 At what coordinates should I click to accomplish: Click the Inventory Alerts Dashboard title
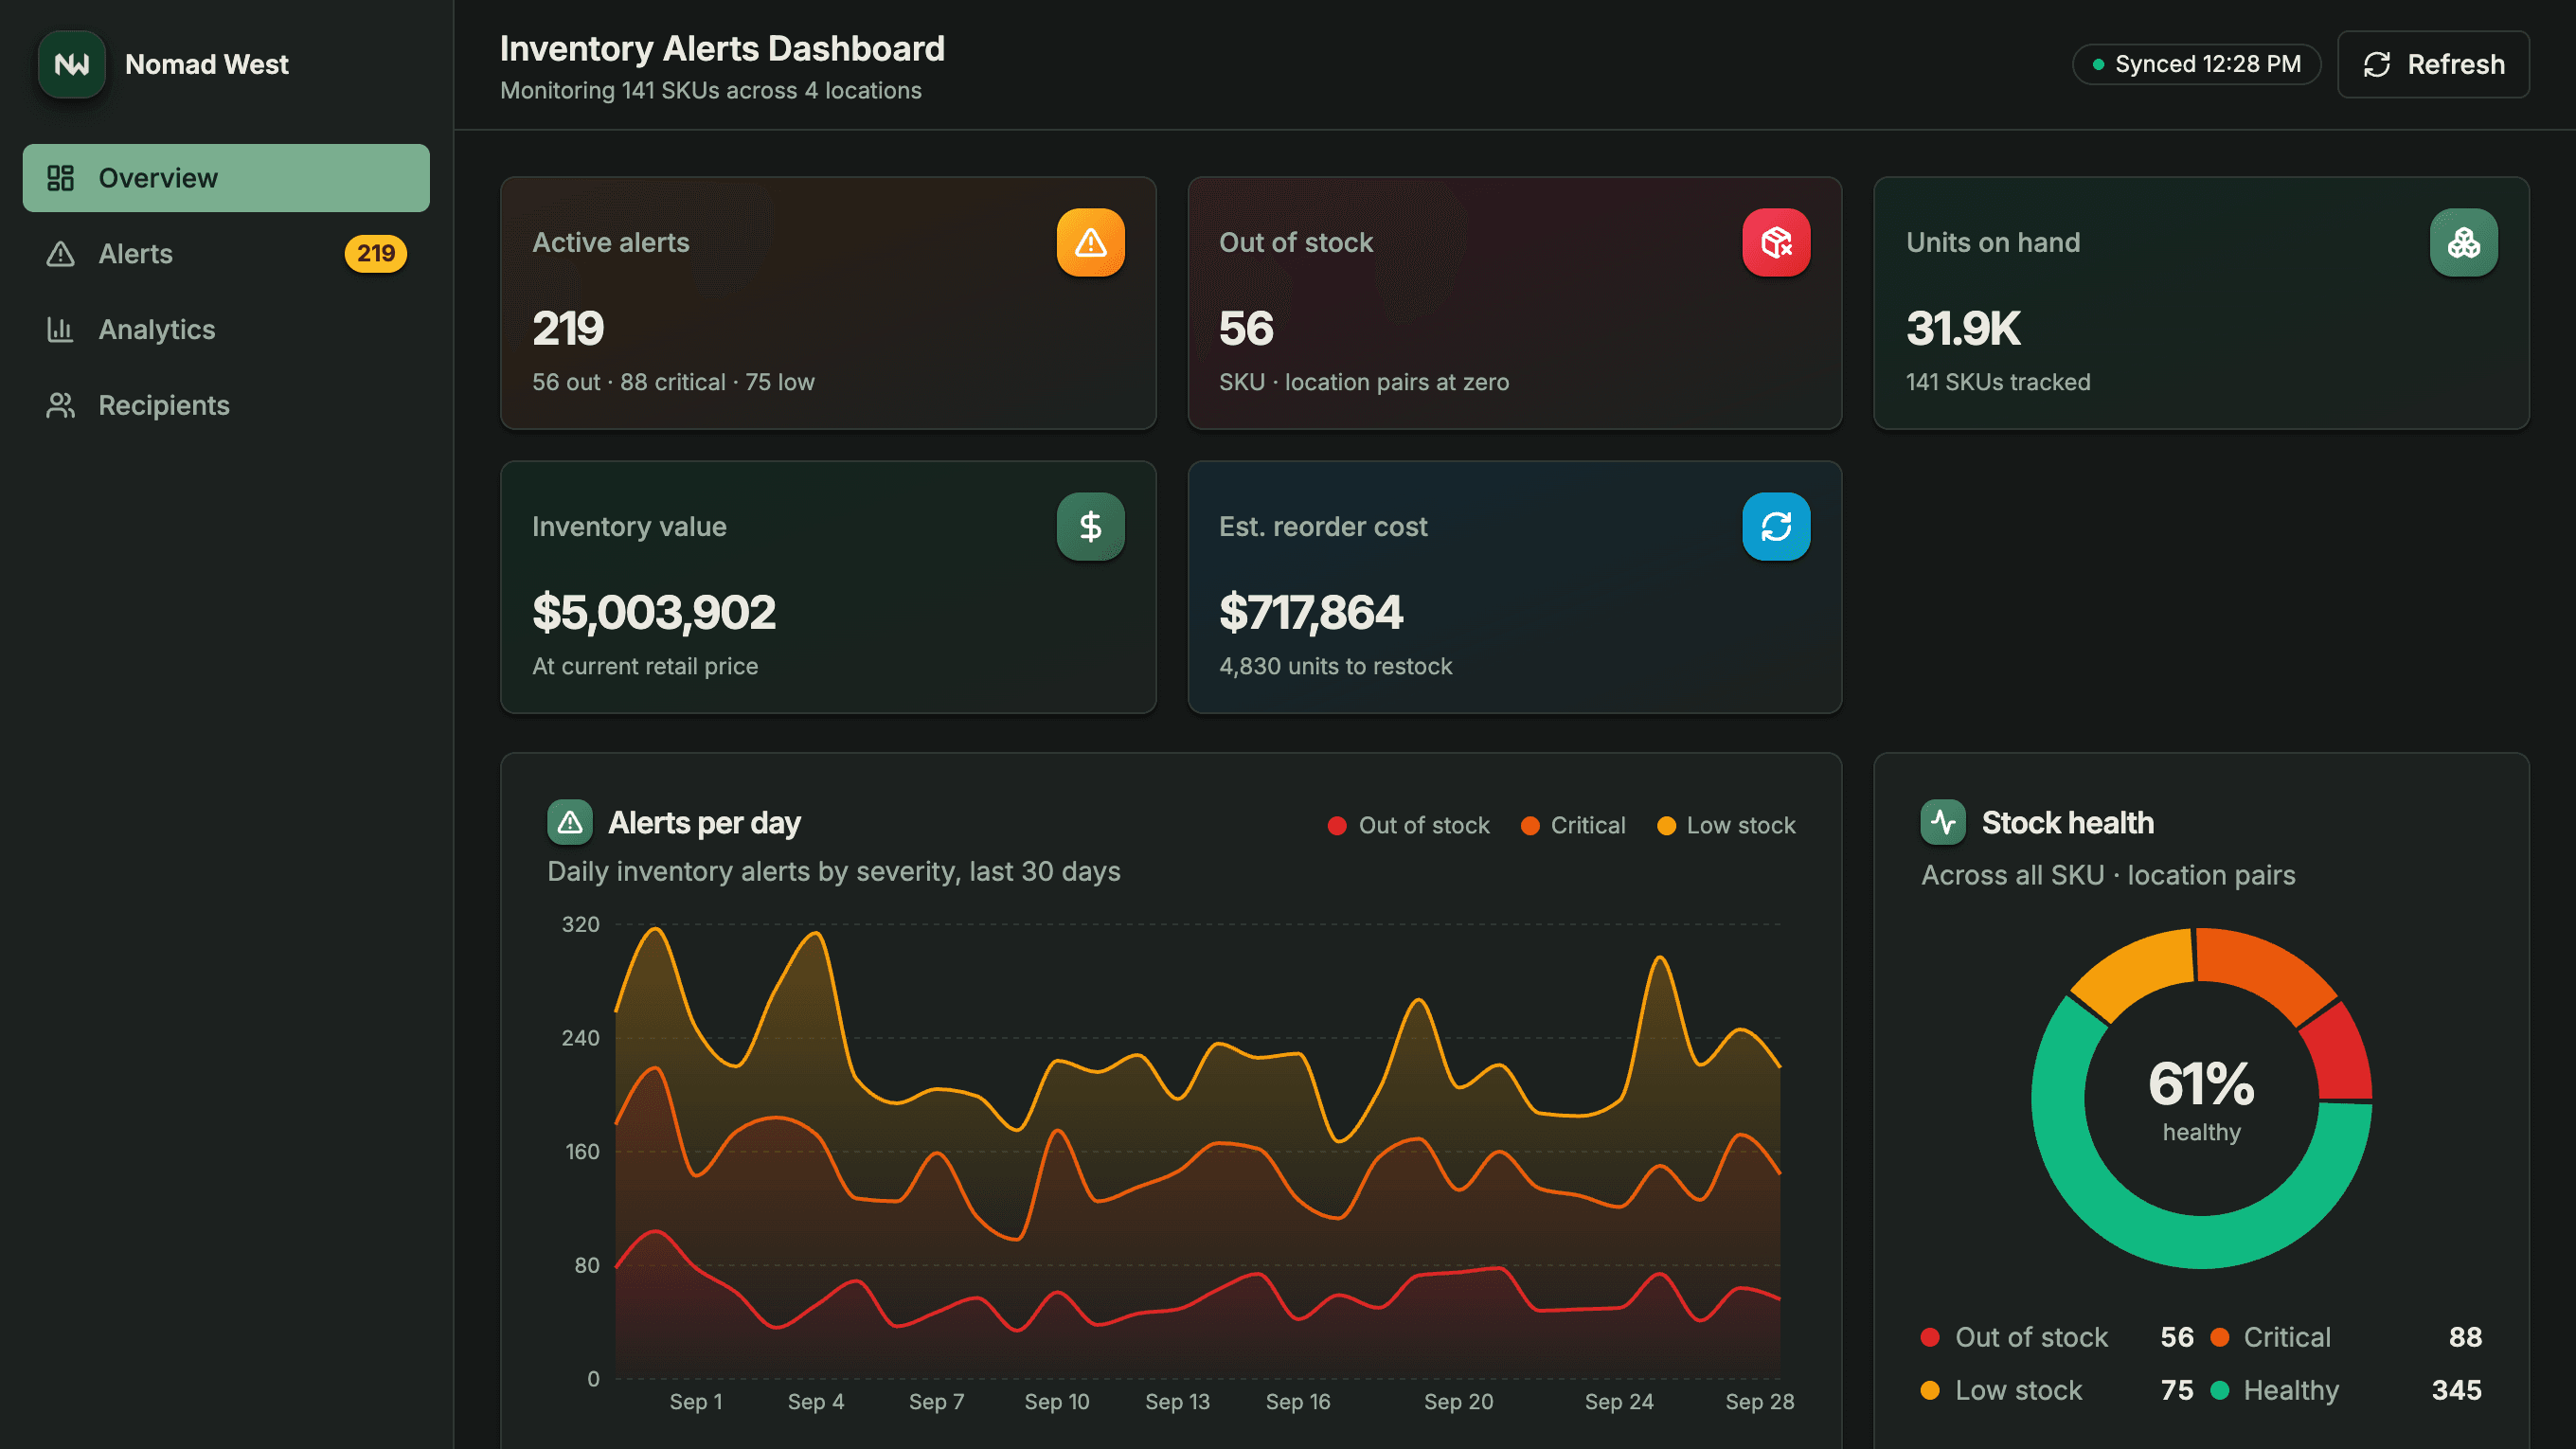point(722,48)
